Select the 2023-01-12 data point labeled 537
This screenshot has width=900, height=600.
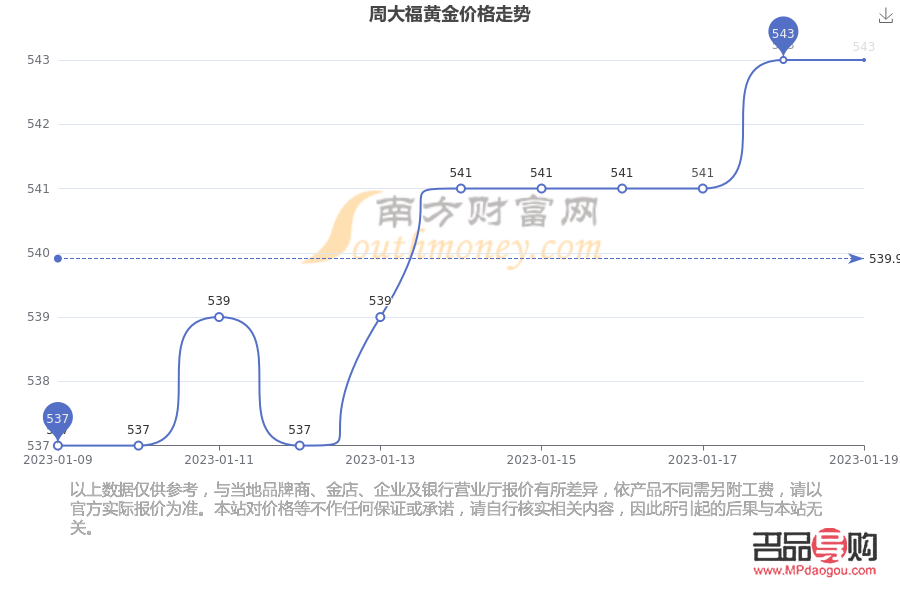pyautogui.click(x=300, y=446)
